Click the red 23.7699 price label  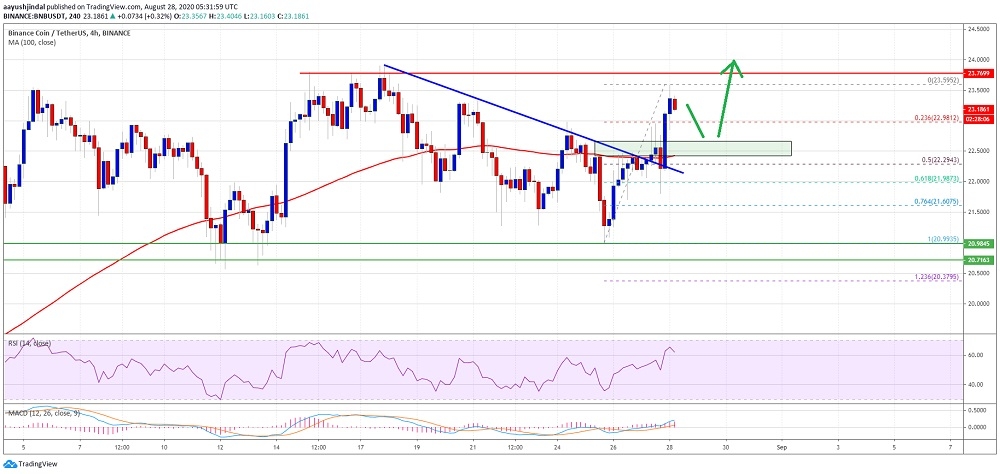(x=980, y=73)
